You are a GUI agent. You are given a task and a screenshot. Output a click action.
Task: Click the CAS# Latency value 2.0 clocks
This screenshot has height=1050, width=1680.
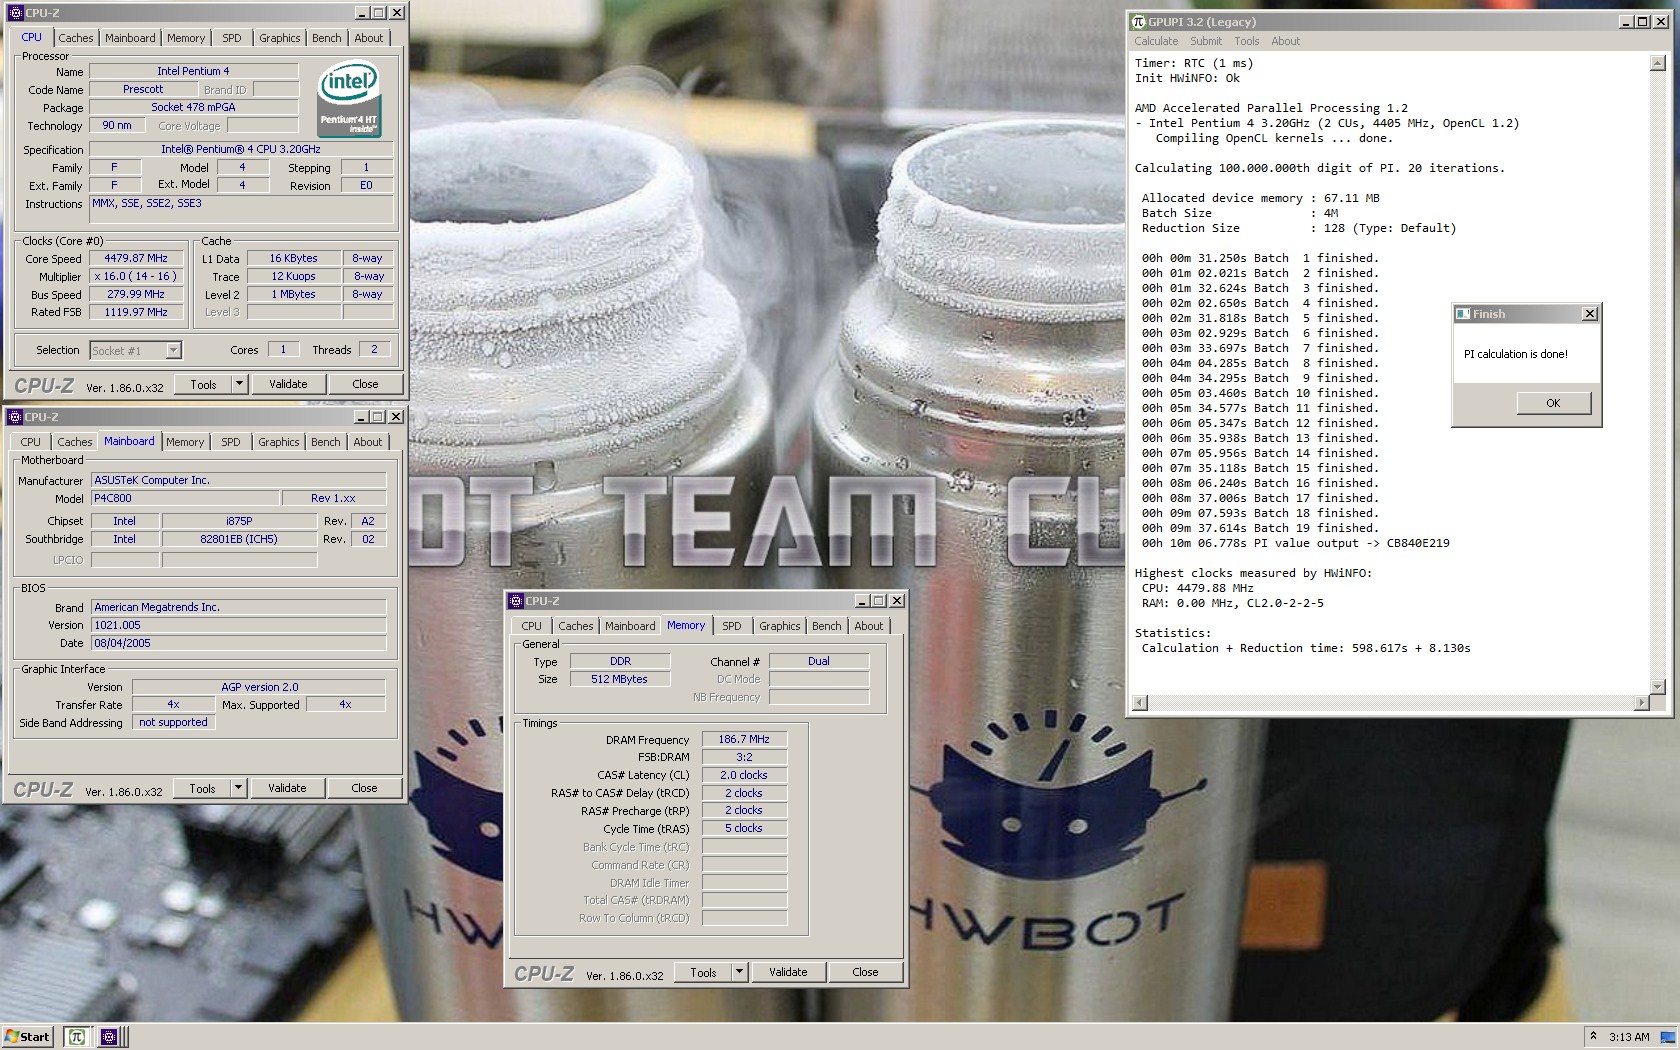pyautogui.click(x=744, y=775)
